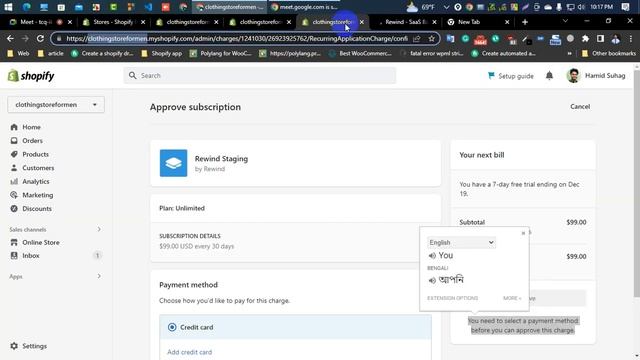Click the page vertical scrollbar

point(637,184)
